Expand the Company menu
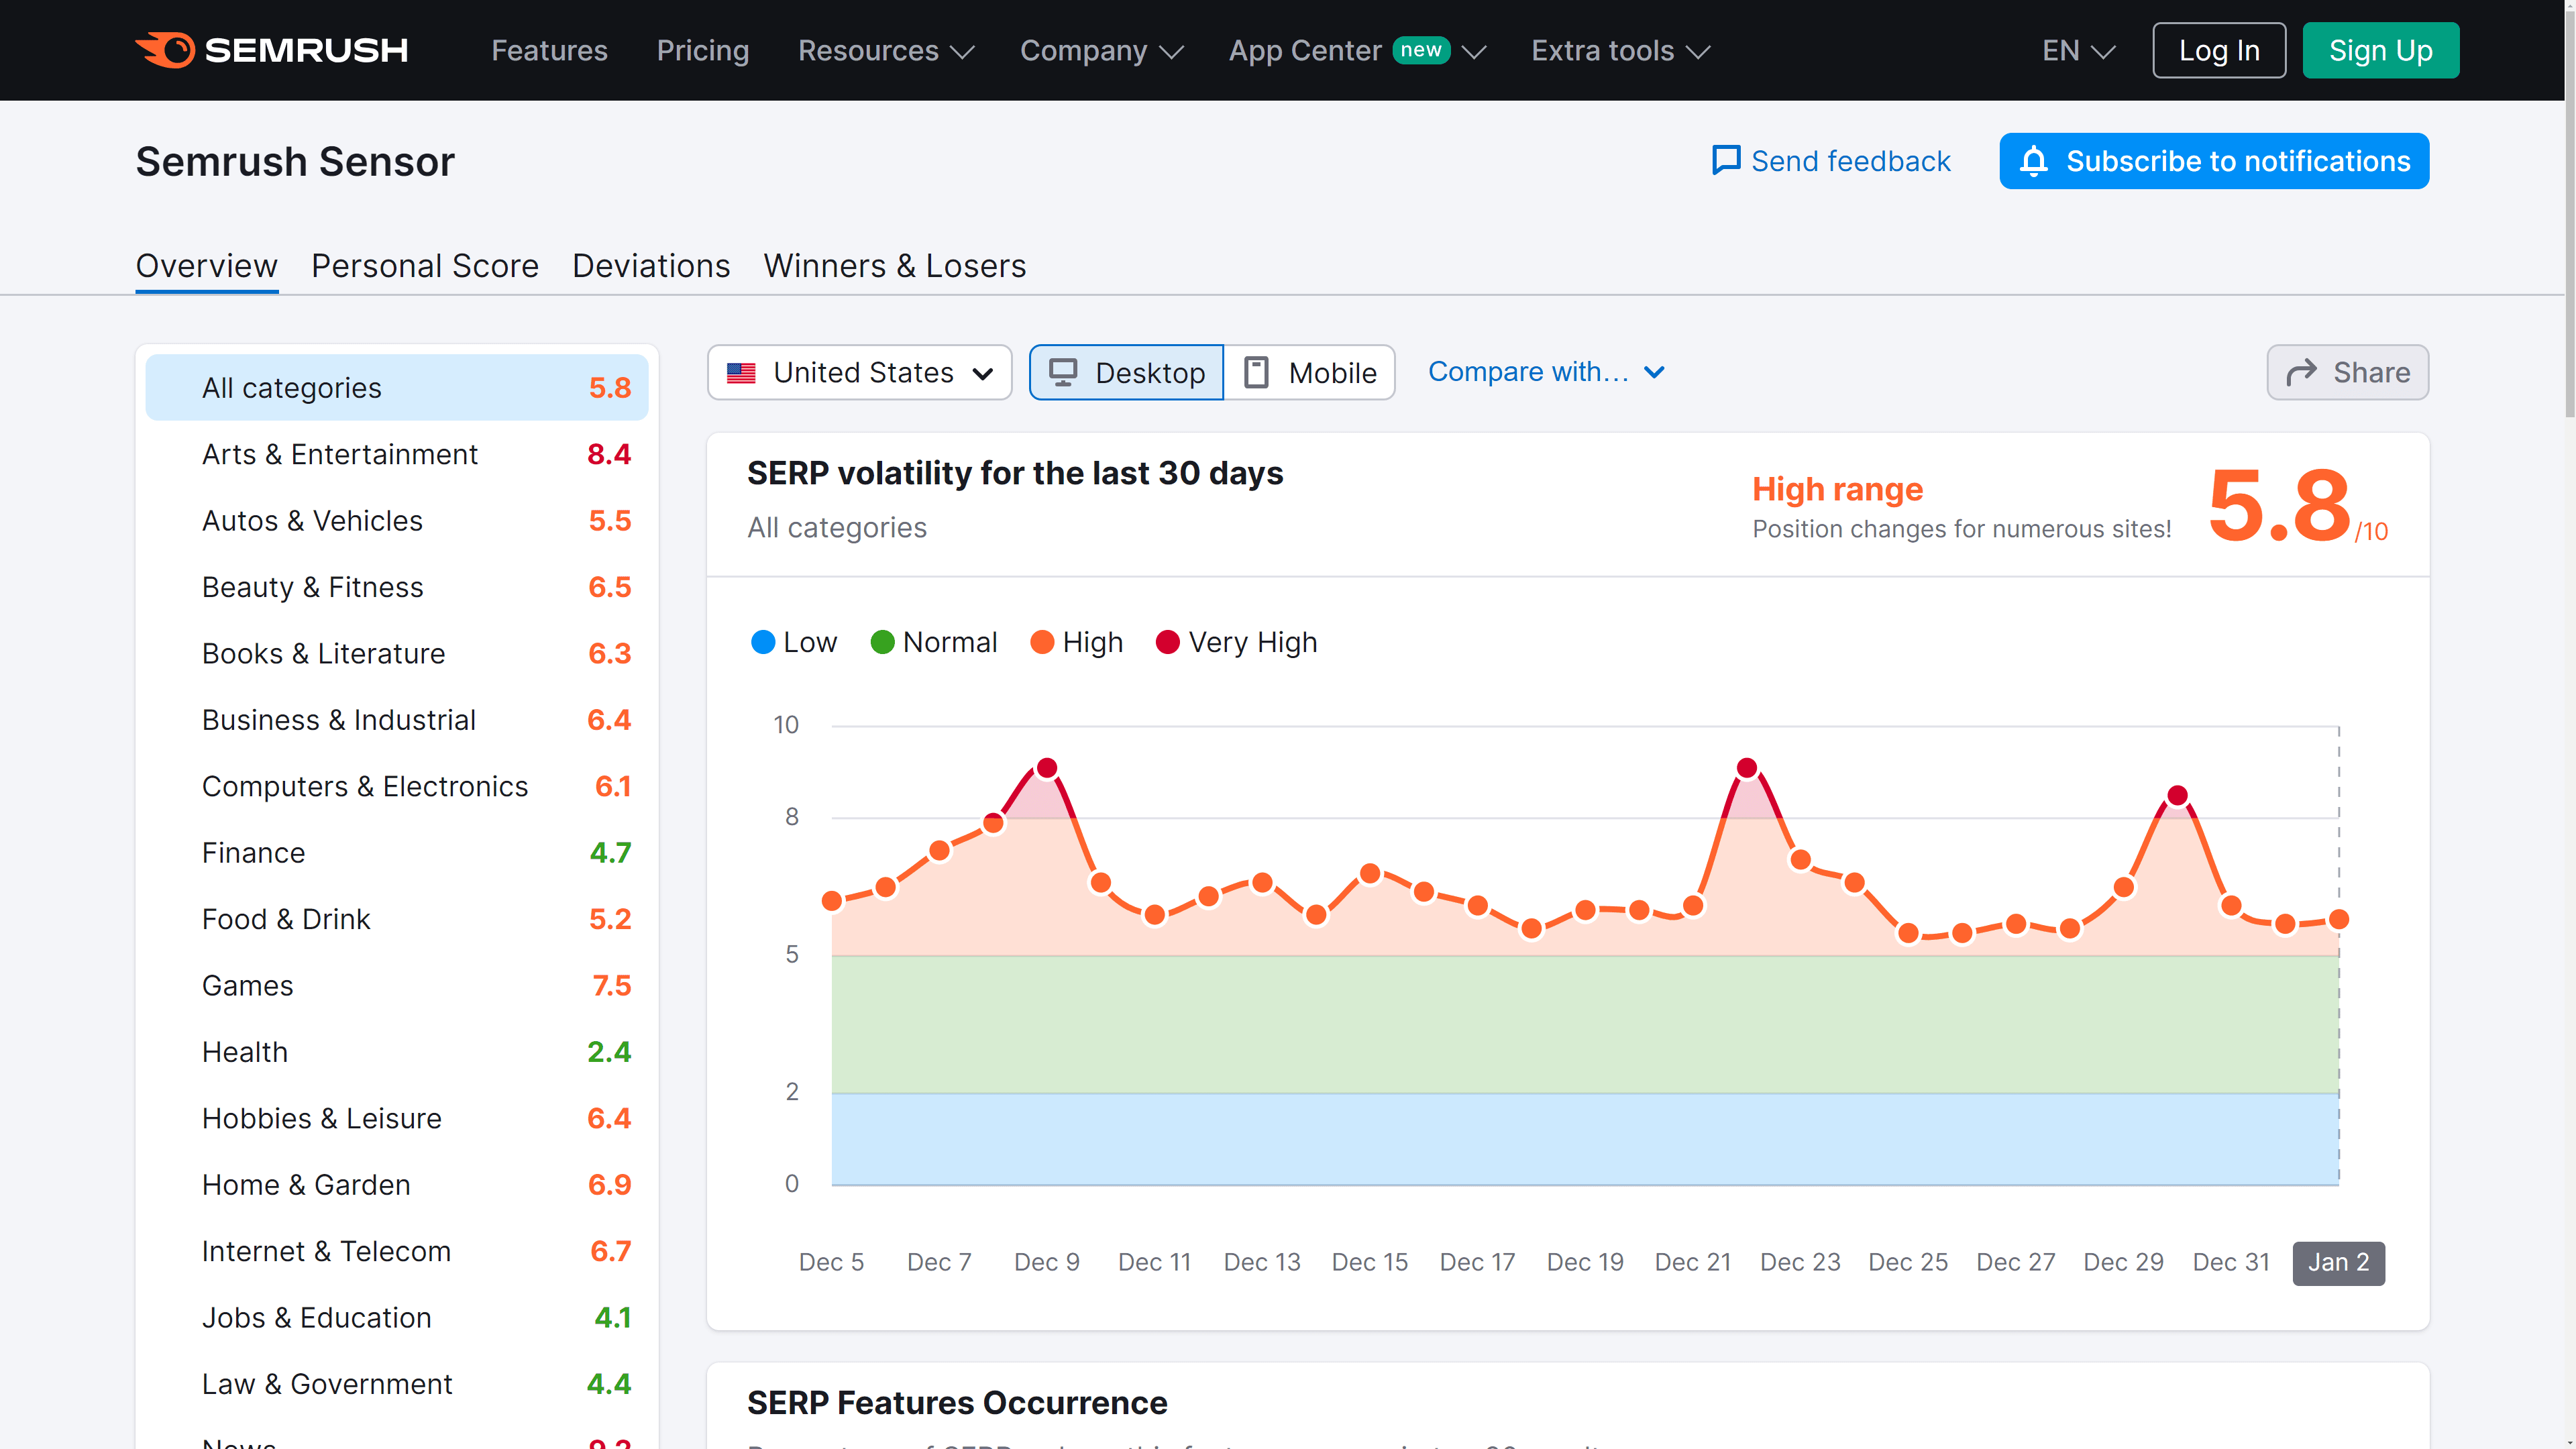 click(1101, 50)
